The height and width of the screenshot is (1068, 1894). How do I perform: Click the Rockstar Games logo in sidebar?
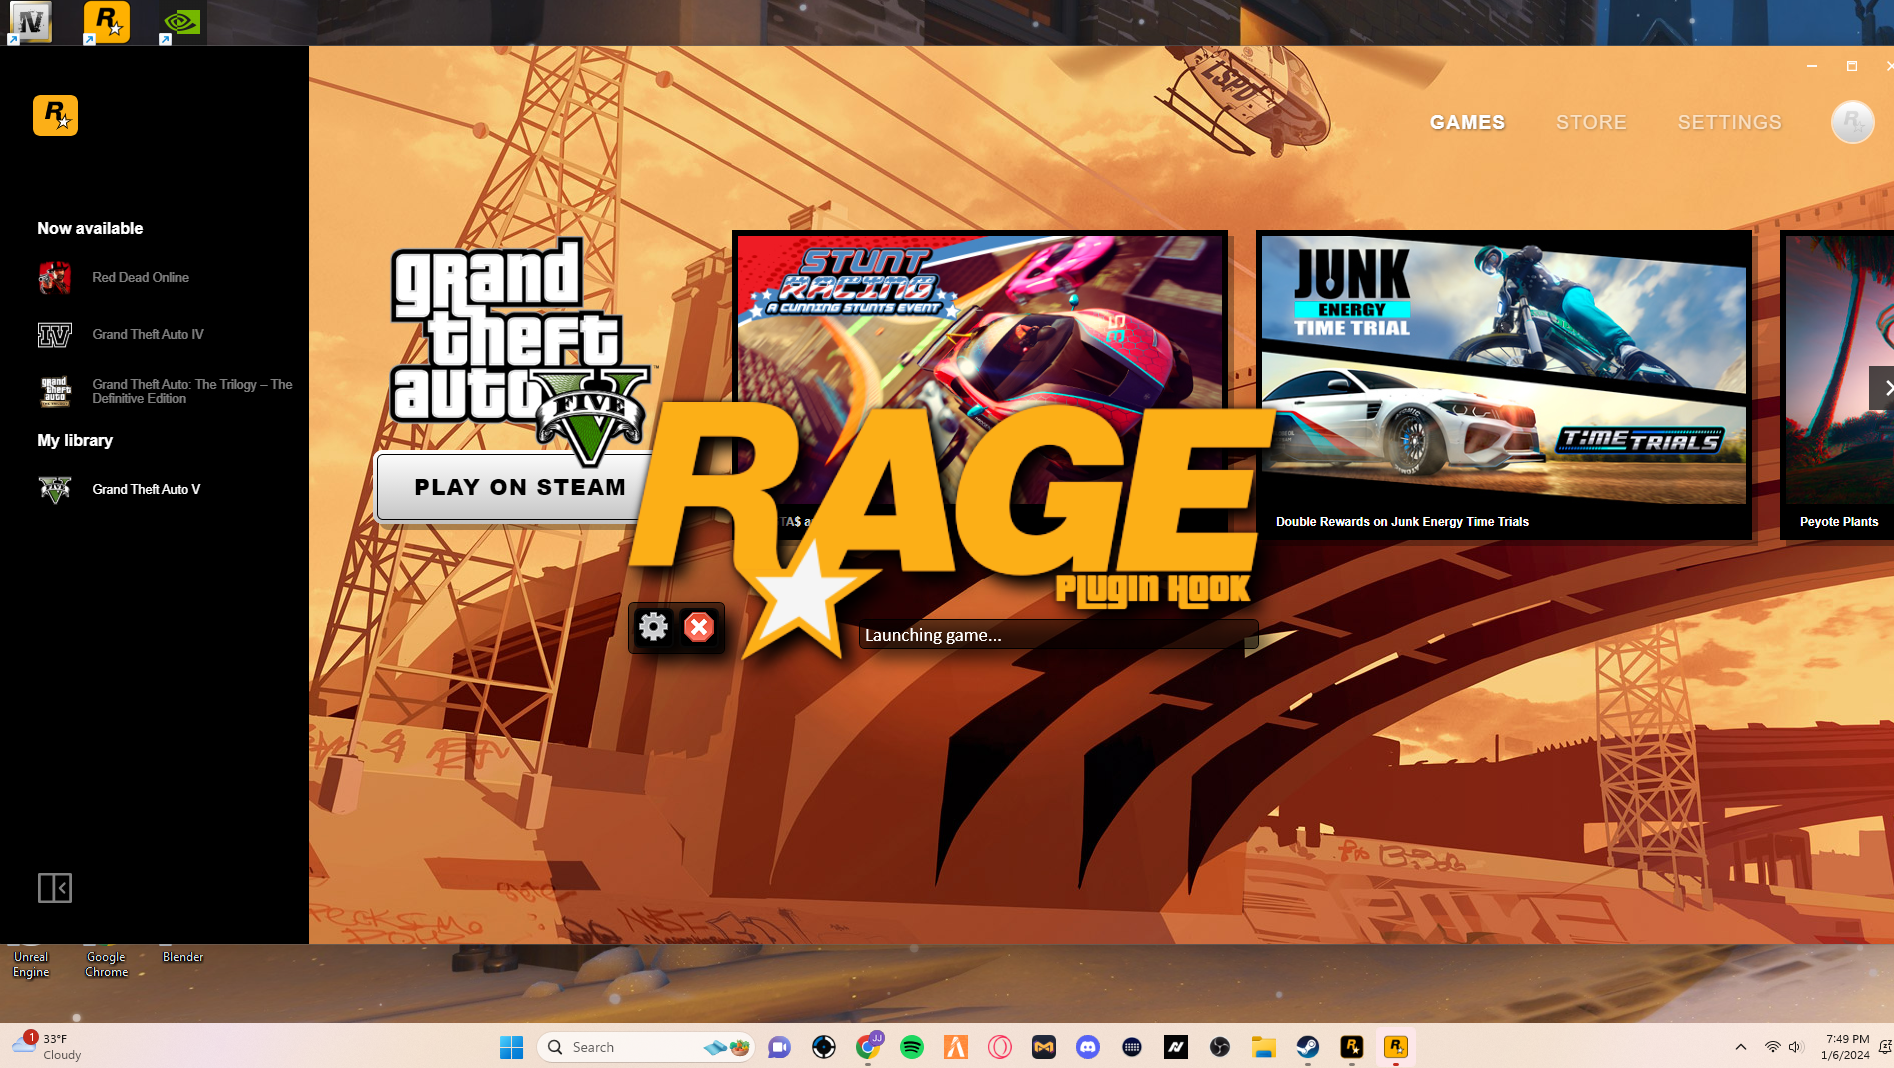click(x=55, y=116)
